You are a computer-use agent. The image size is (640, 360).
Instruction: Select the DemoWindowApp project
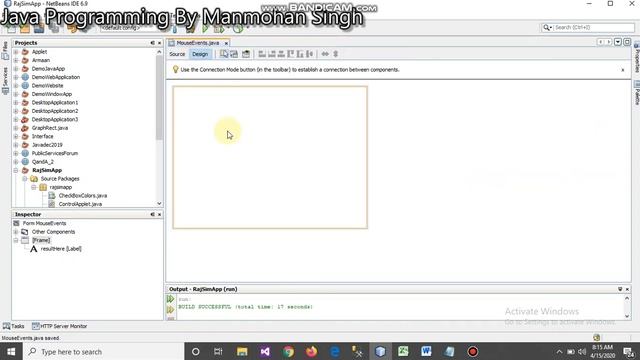pyautogui.click(x=52, y=94)
